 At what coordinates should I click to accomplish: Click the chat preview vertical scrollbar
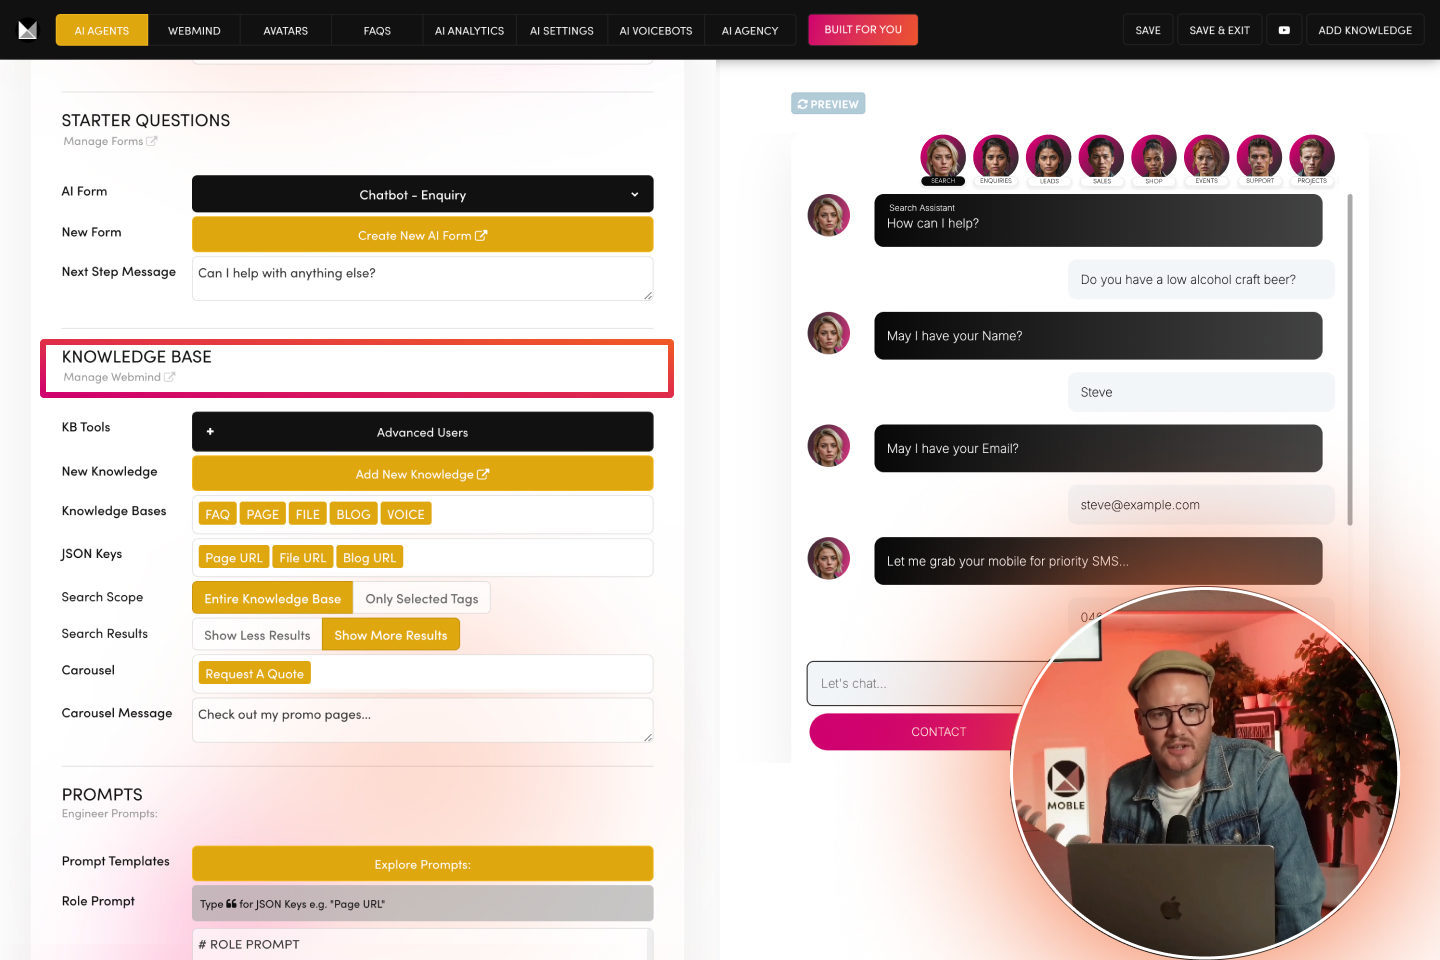pyautogui.click(x=1350, y=360)
